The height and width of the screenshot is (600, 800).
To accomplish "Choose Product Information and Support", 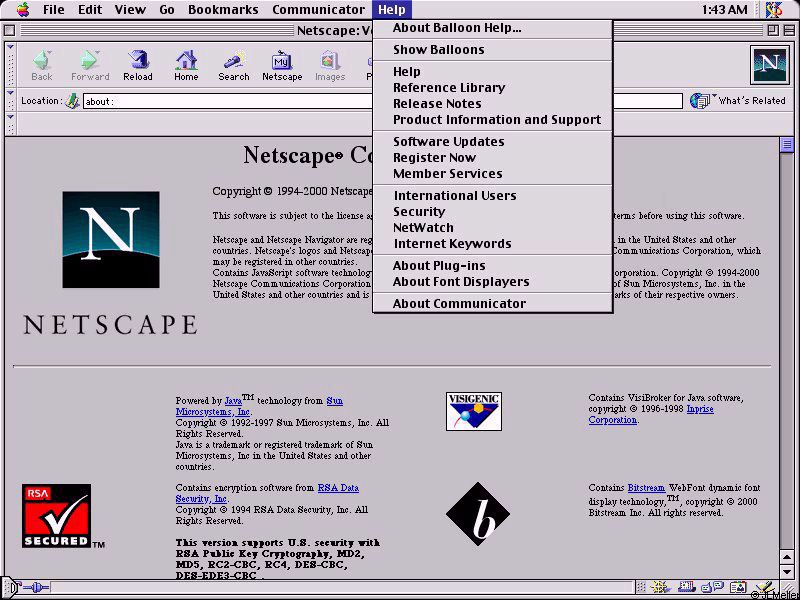I will pos(493,119).
